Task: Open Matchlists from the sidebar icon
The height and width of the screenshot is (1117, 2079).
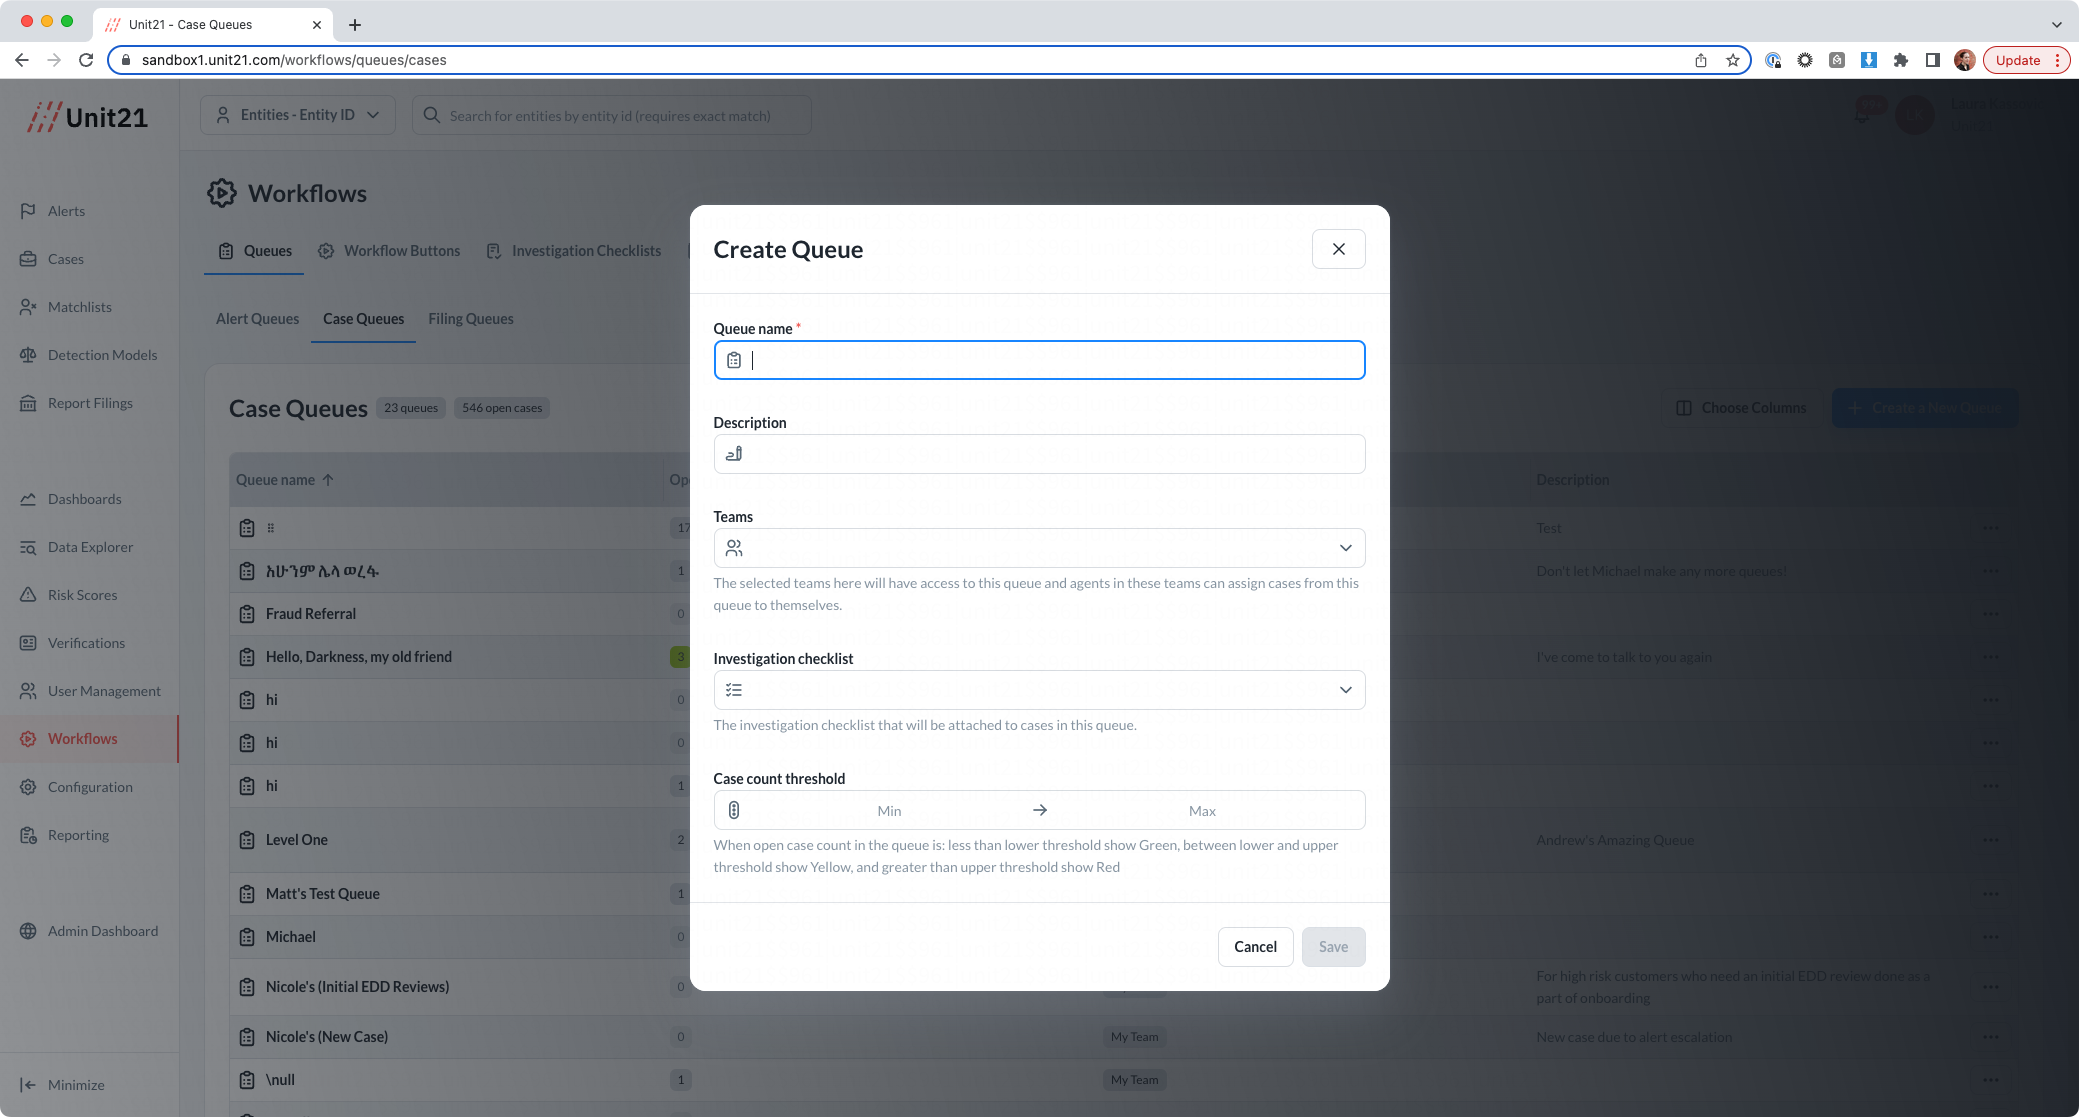Action: [x=28, y=307]
